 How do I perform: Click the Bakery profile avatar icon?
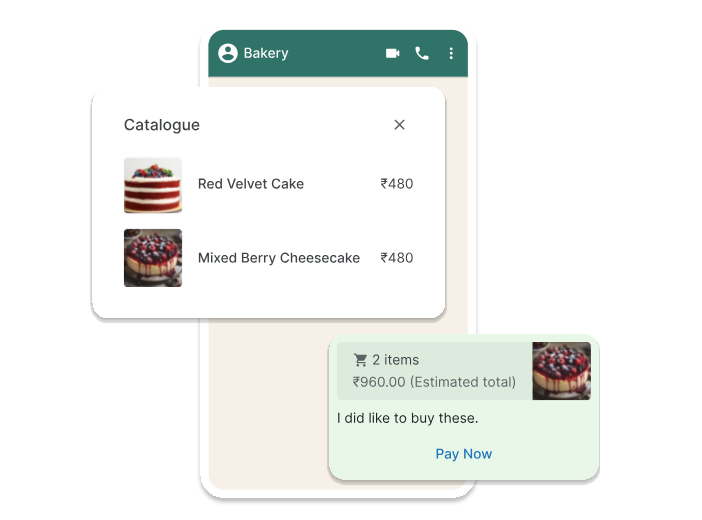coord(228,53)
